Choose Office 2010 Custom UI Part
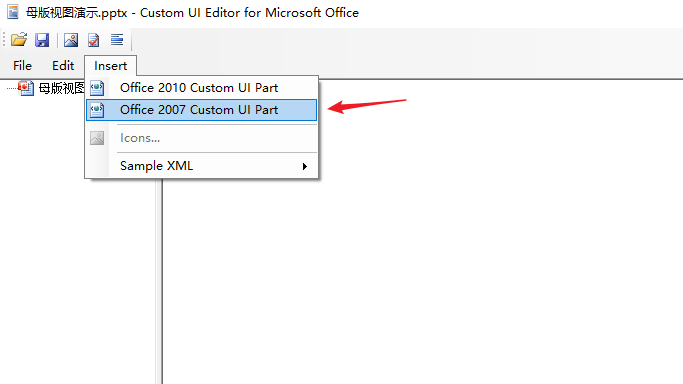The image size is (683, 384). click(201, 88)
